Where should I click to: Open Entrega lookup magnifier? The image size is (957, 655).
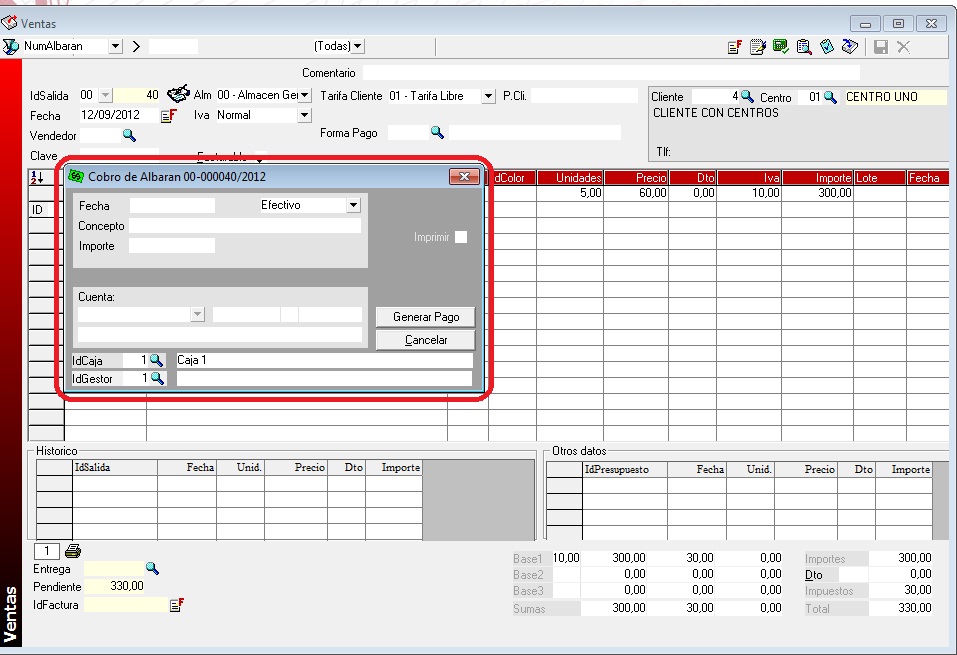[152, 568]
